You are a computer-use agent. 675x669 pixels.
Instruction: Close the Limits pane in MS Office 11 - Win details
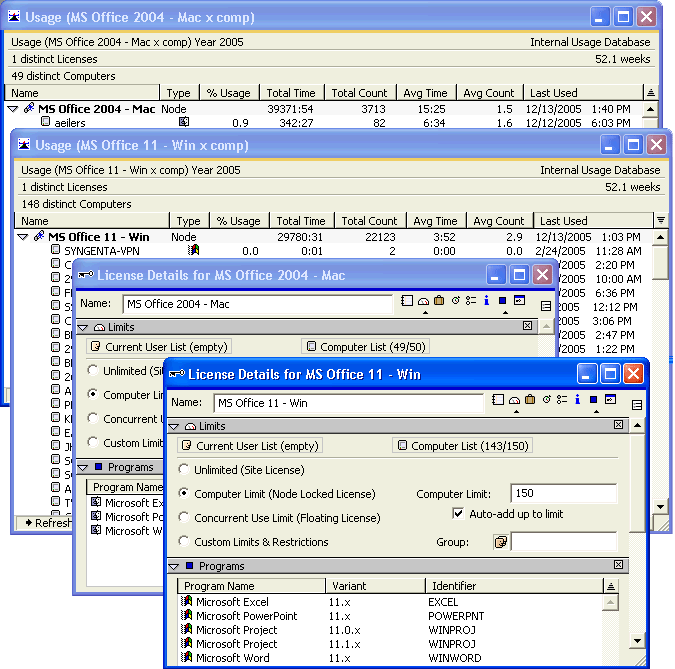point(618,425)
